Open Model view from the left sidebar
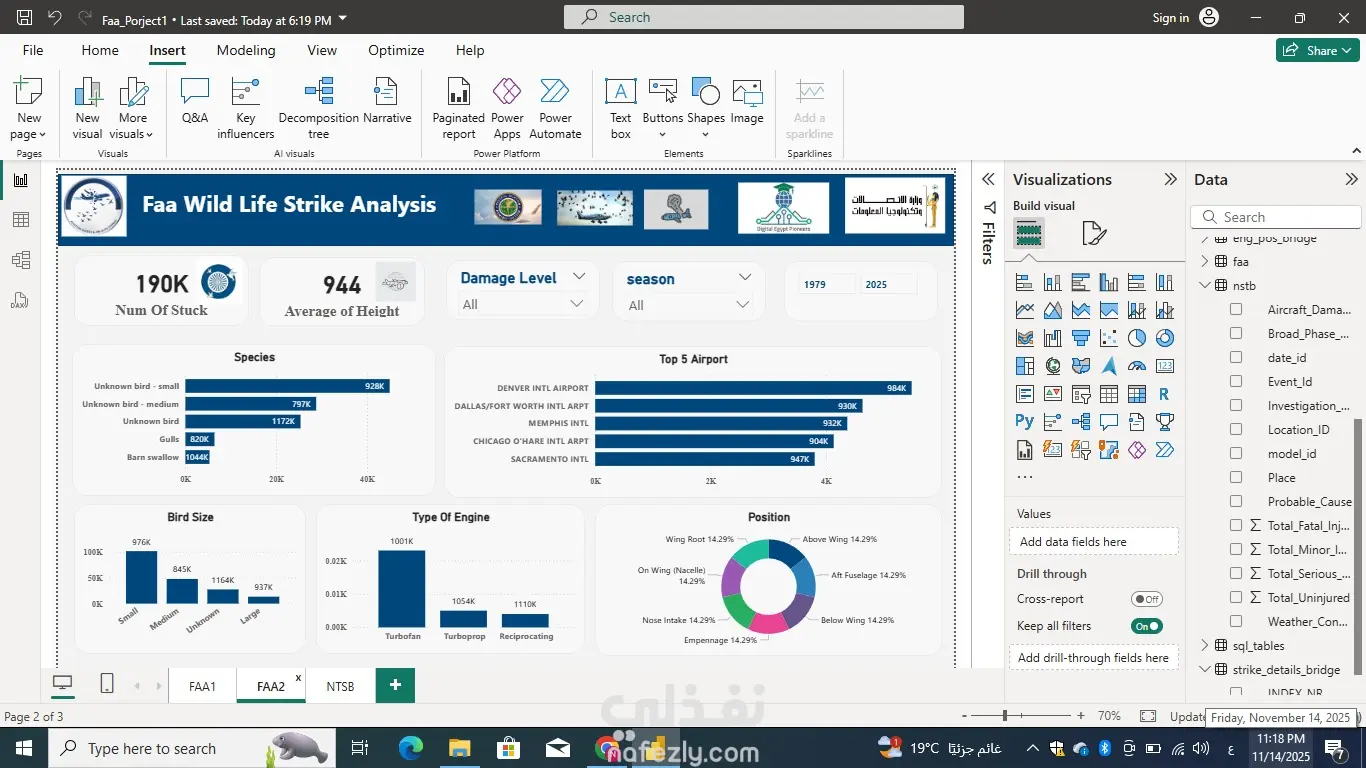Viewport: 1366px width, 768px height. tap(21, 260)
